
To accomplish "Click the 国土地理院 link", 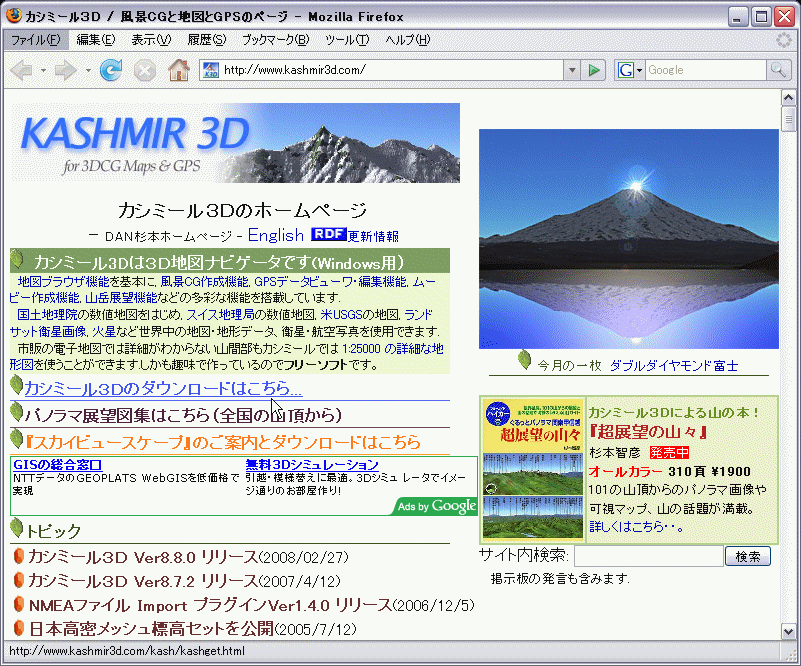I will pos(47,315).
